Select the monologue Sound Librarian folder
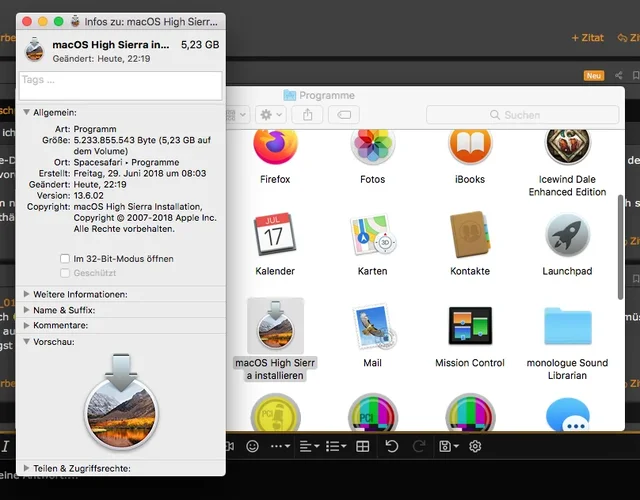 (x=567, y=326)
